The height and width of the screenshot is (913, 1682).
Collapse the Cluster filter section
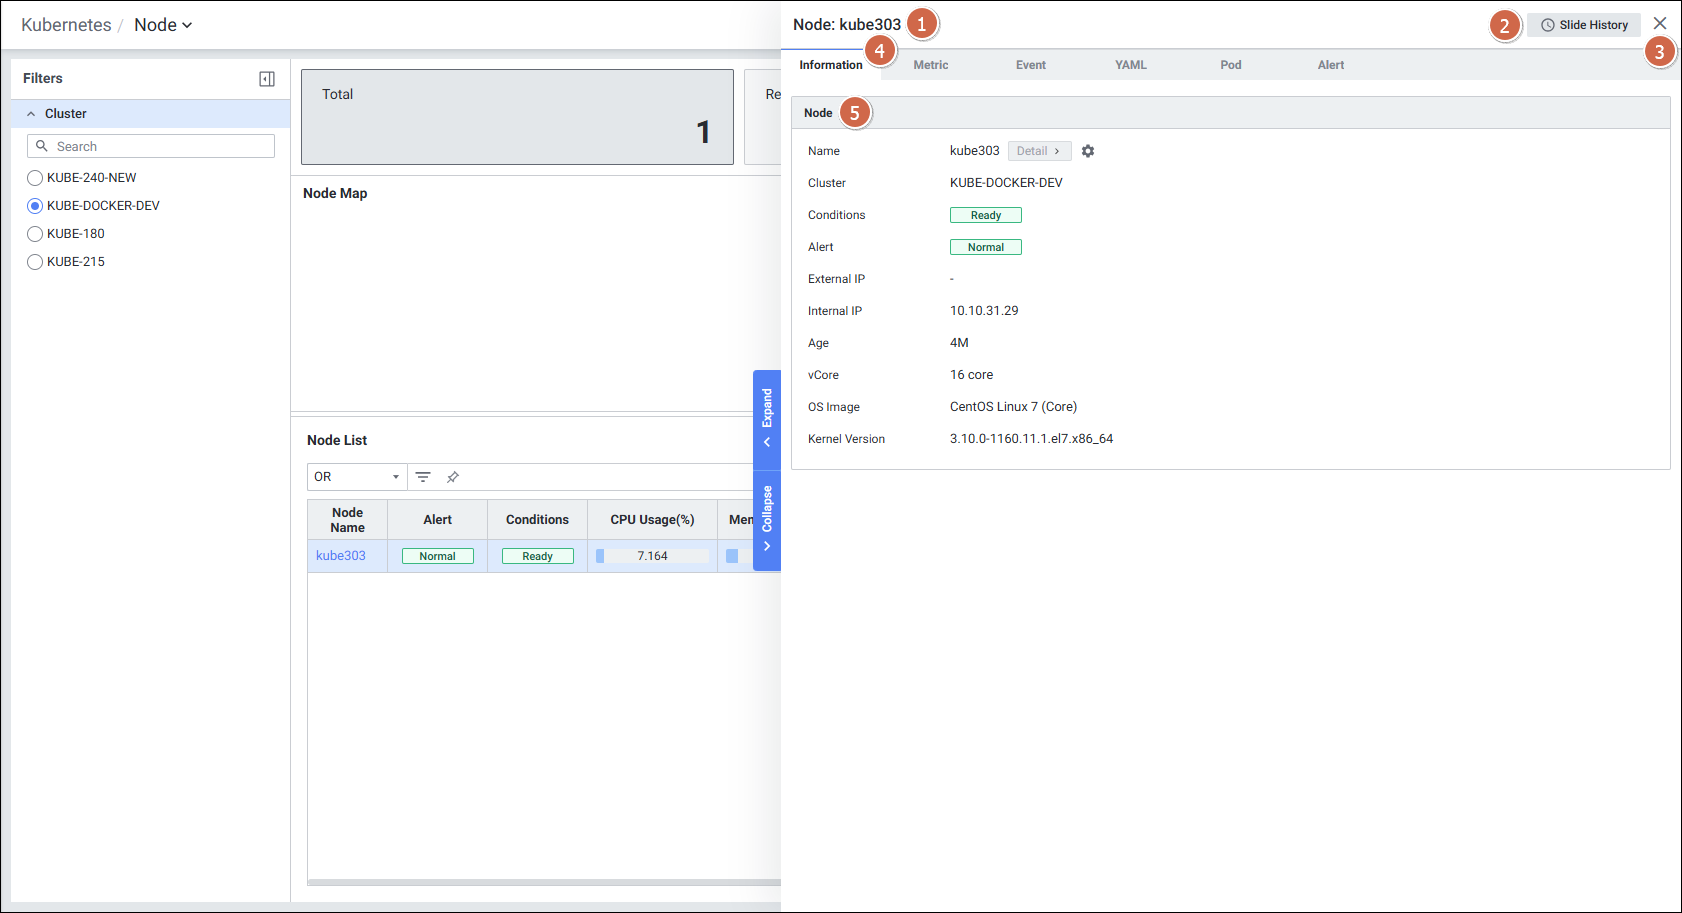31,114
